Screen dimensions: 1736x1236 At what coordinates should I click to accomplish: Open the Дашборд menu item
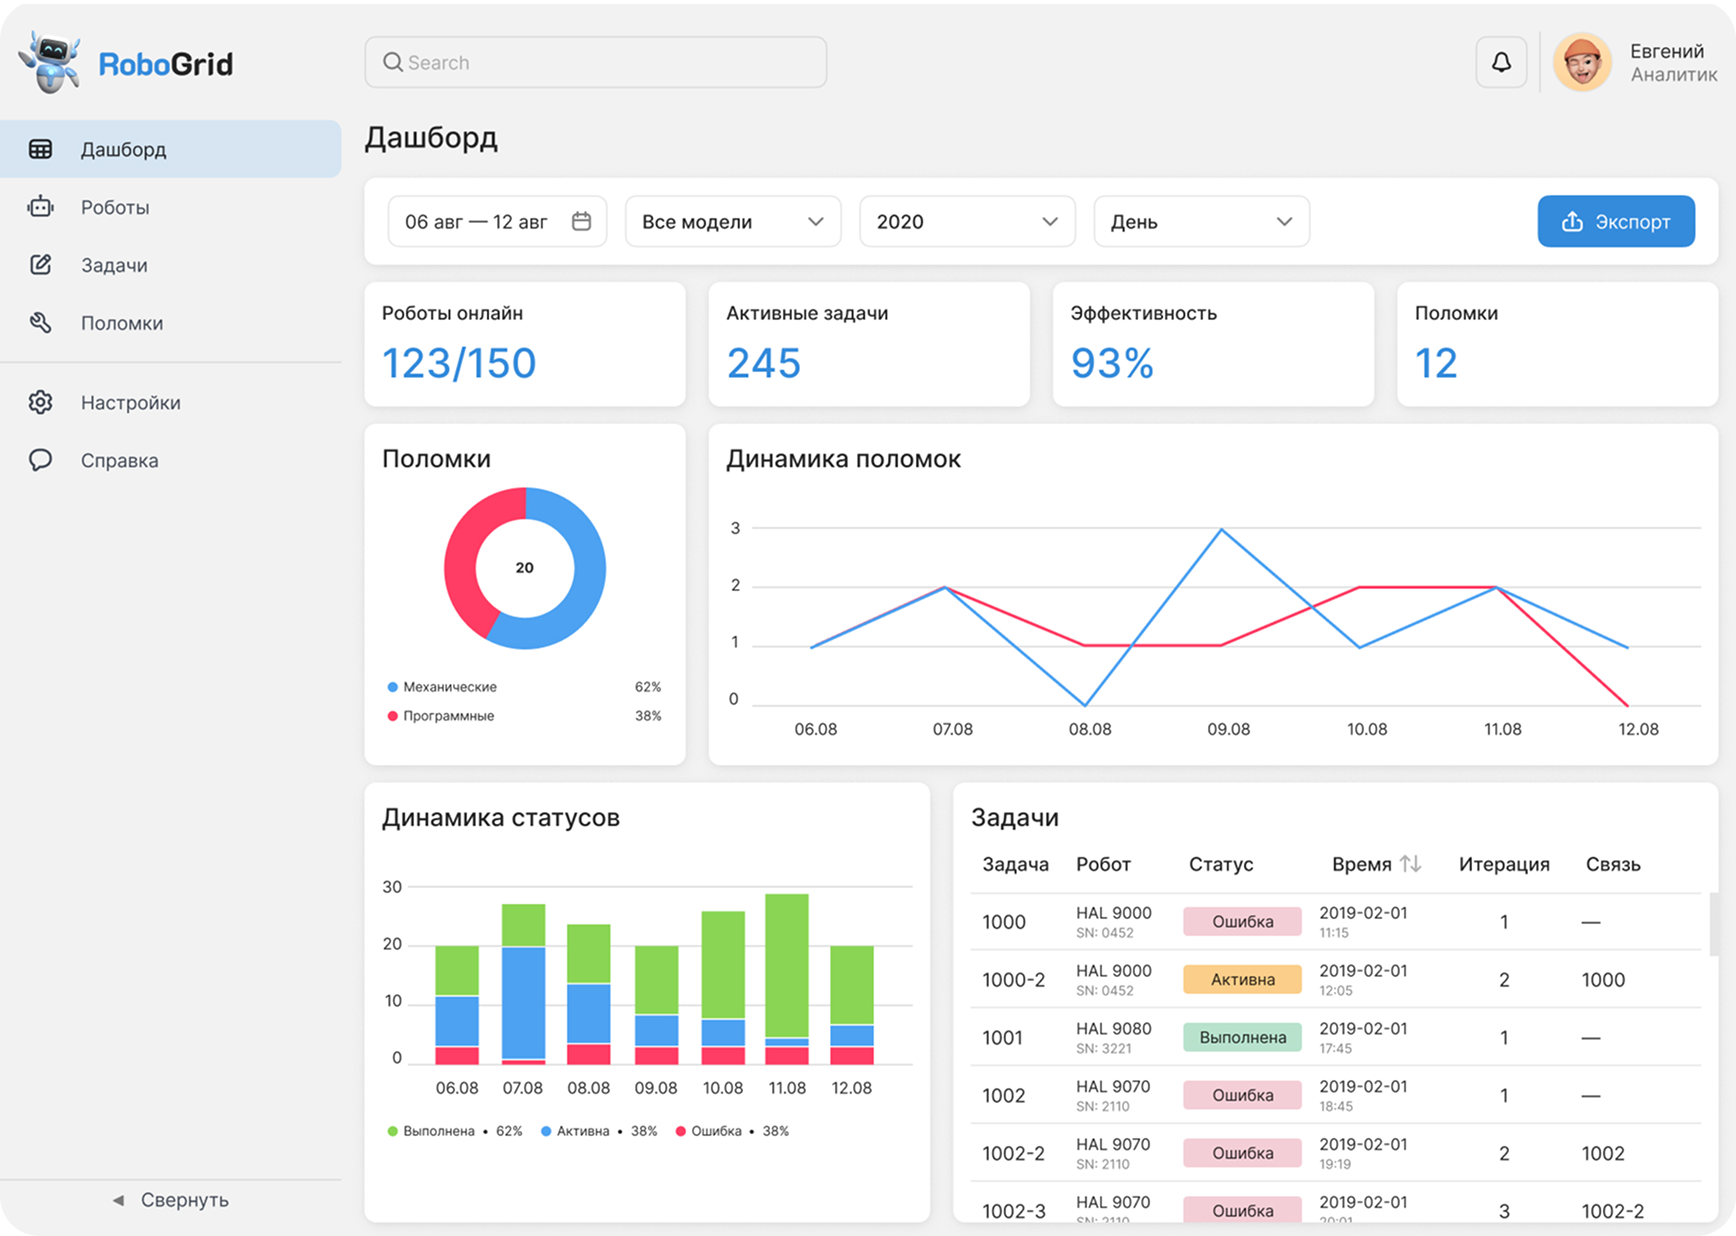click(x=170, y=149)
